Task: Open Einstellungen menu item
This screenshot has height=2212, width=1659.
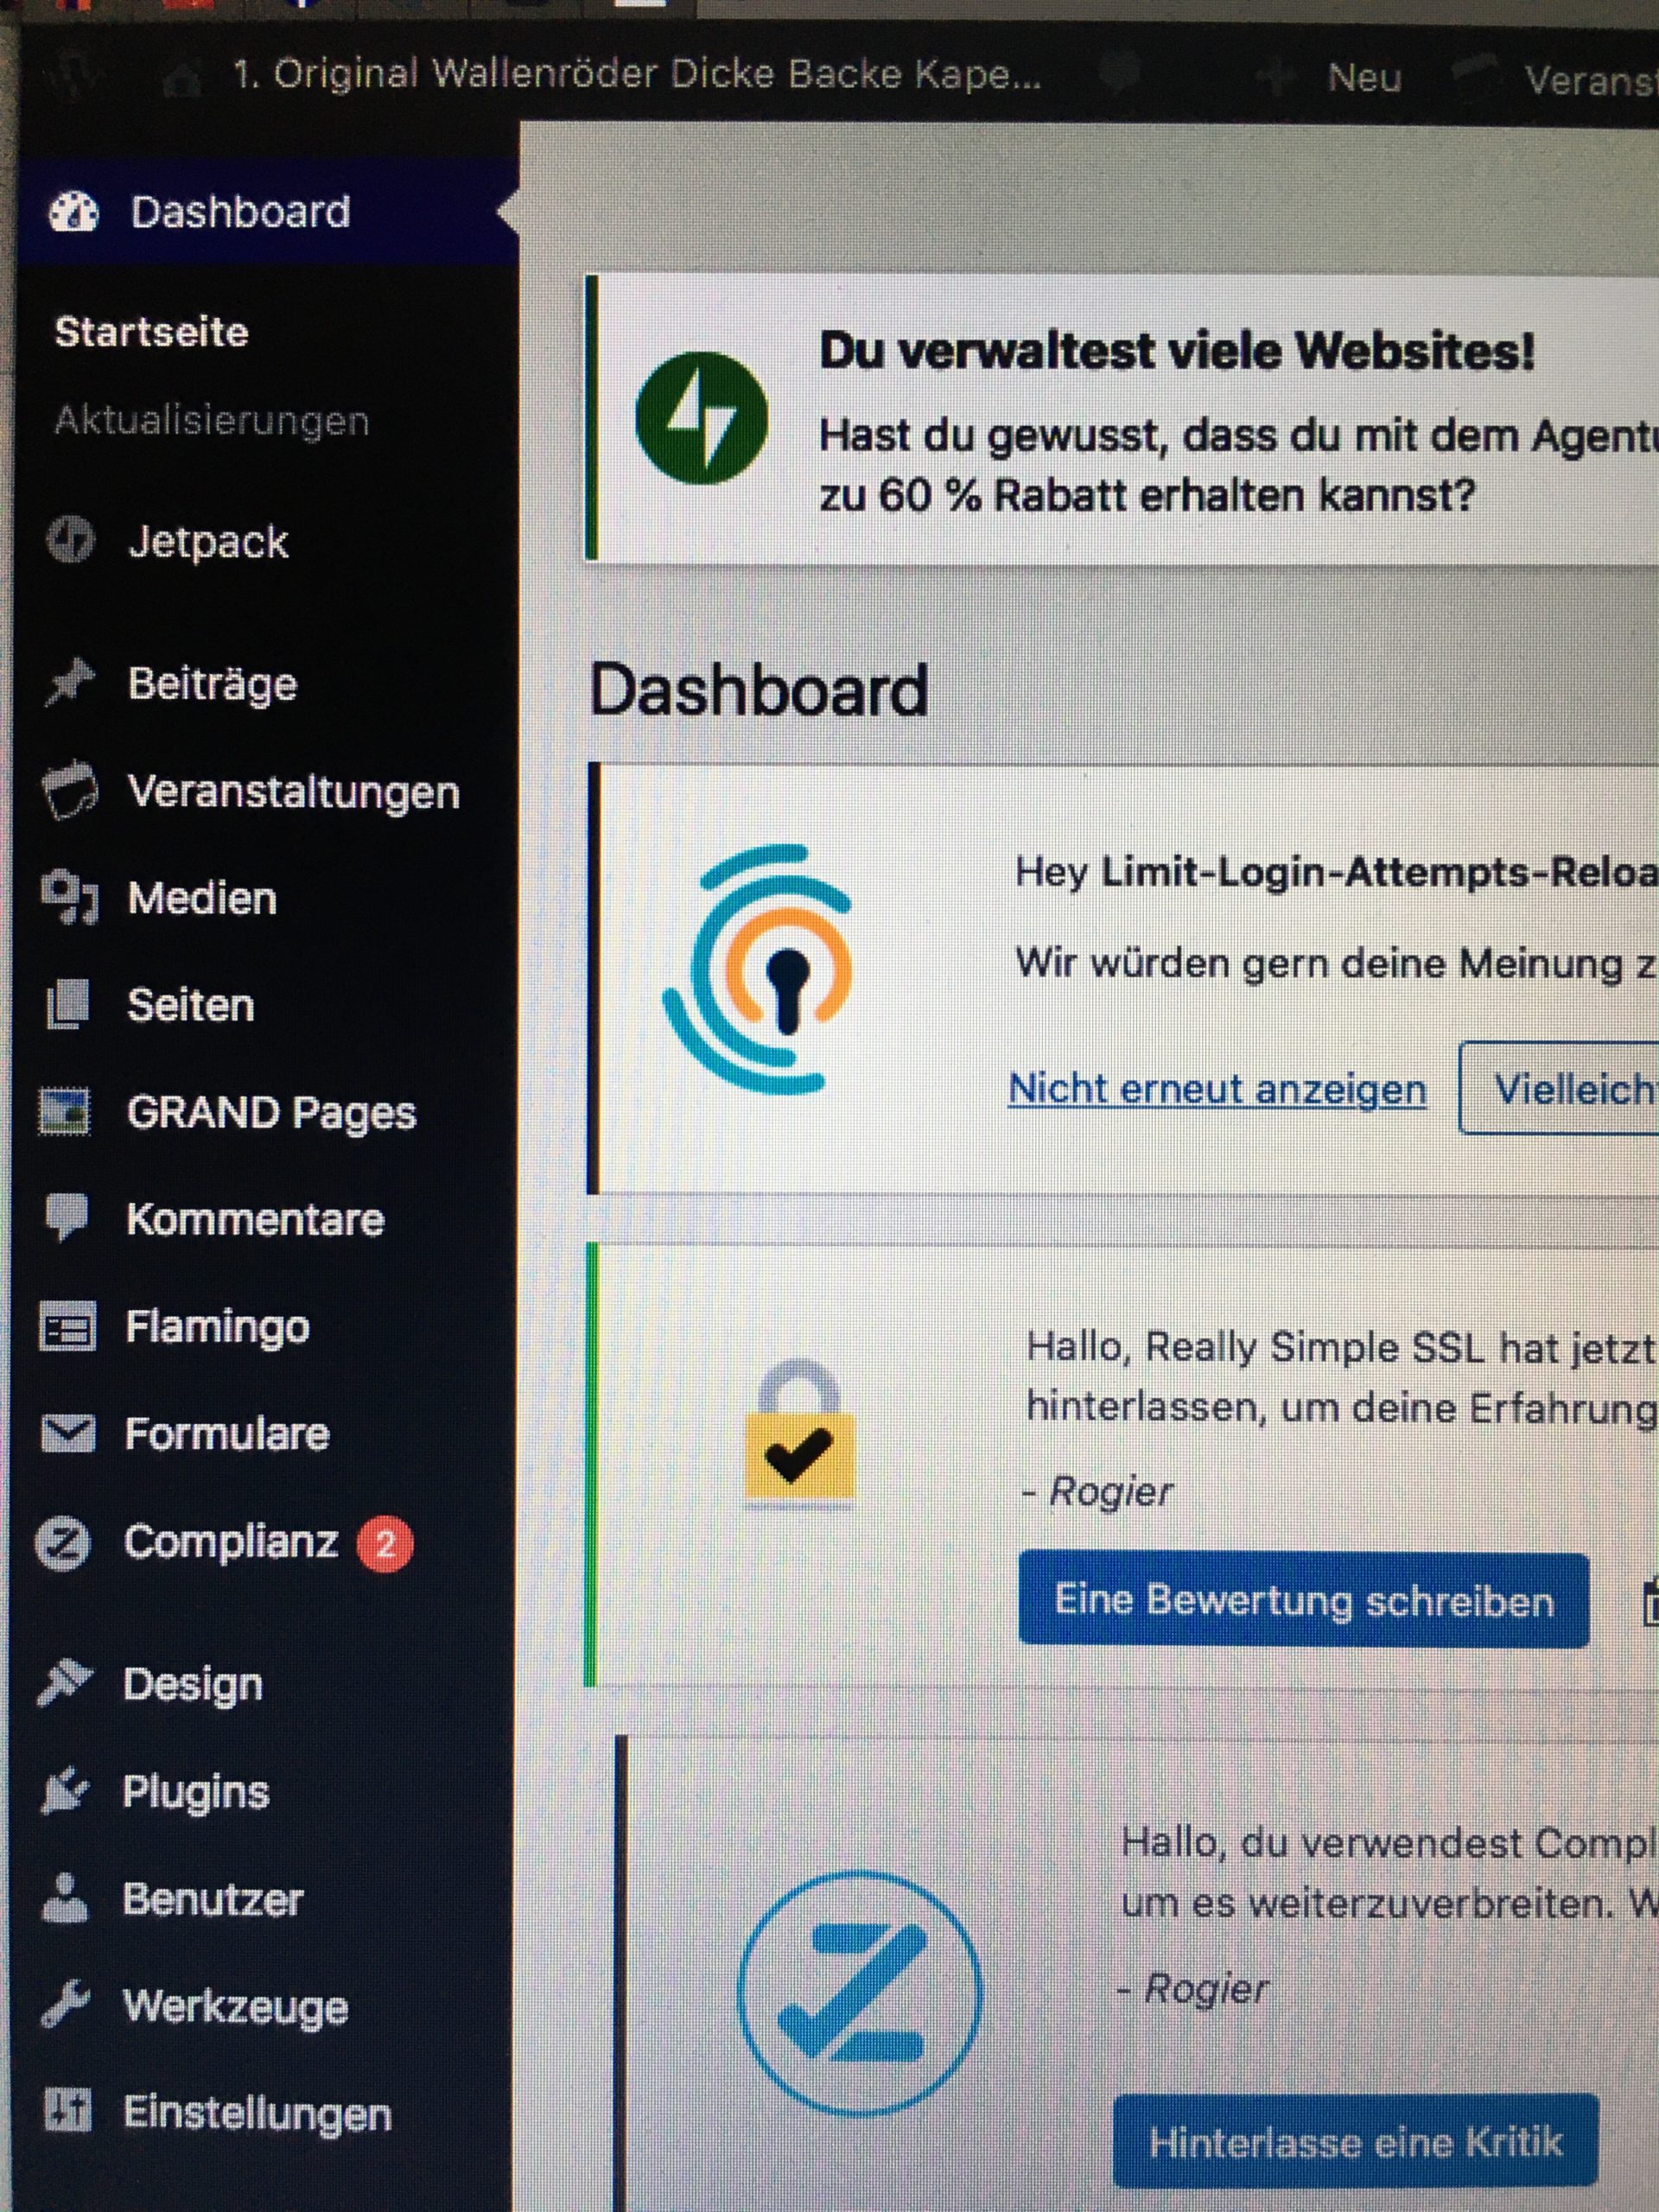Action: tap(257, 2113)
